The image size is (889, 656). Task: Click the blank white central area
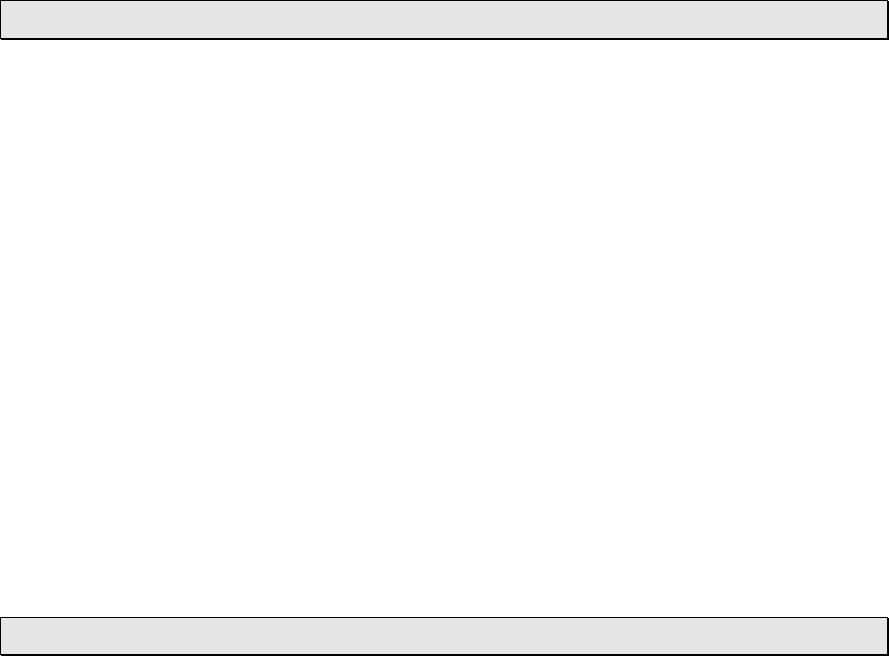(x=444, y=328)
